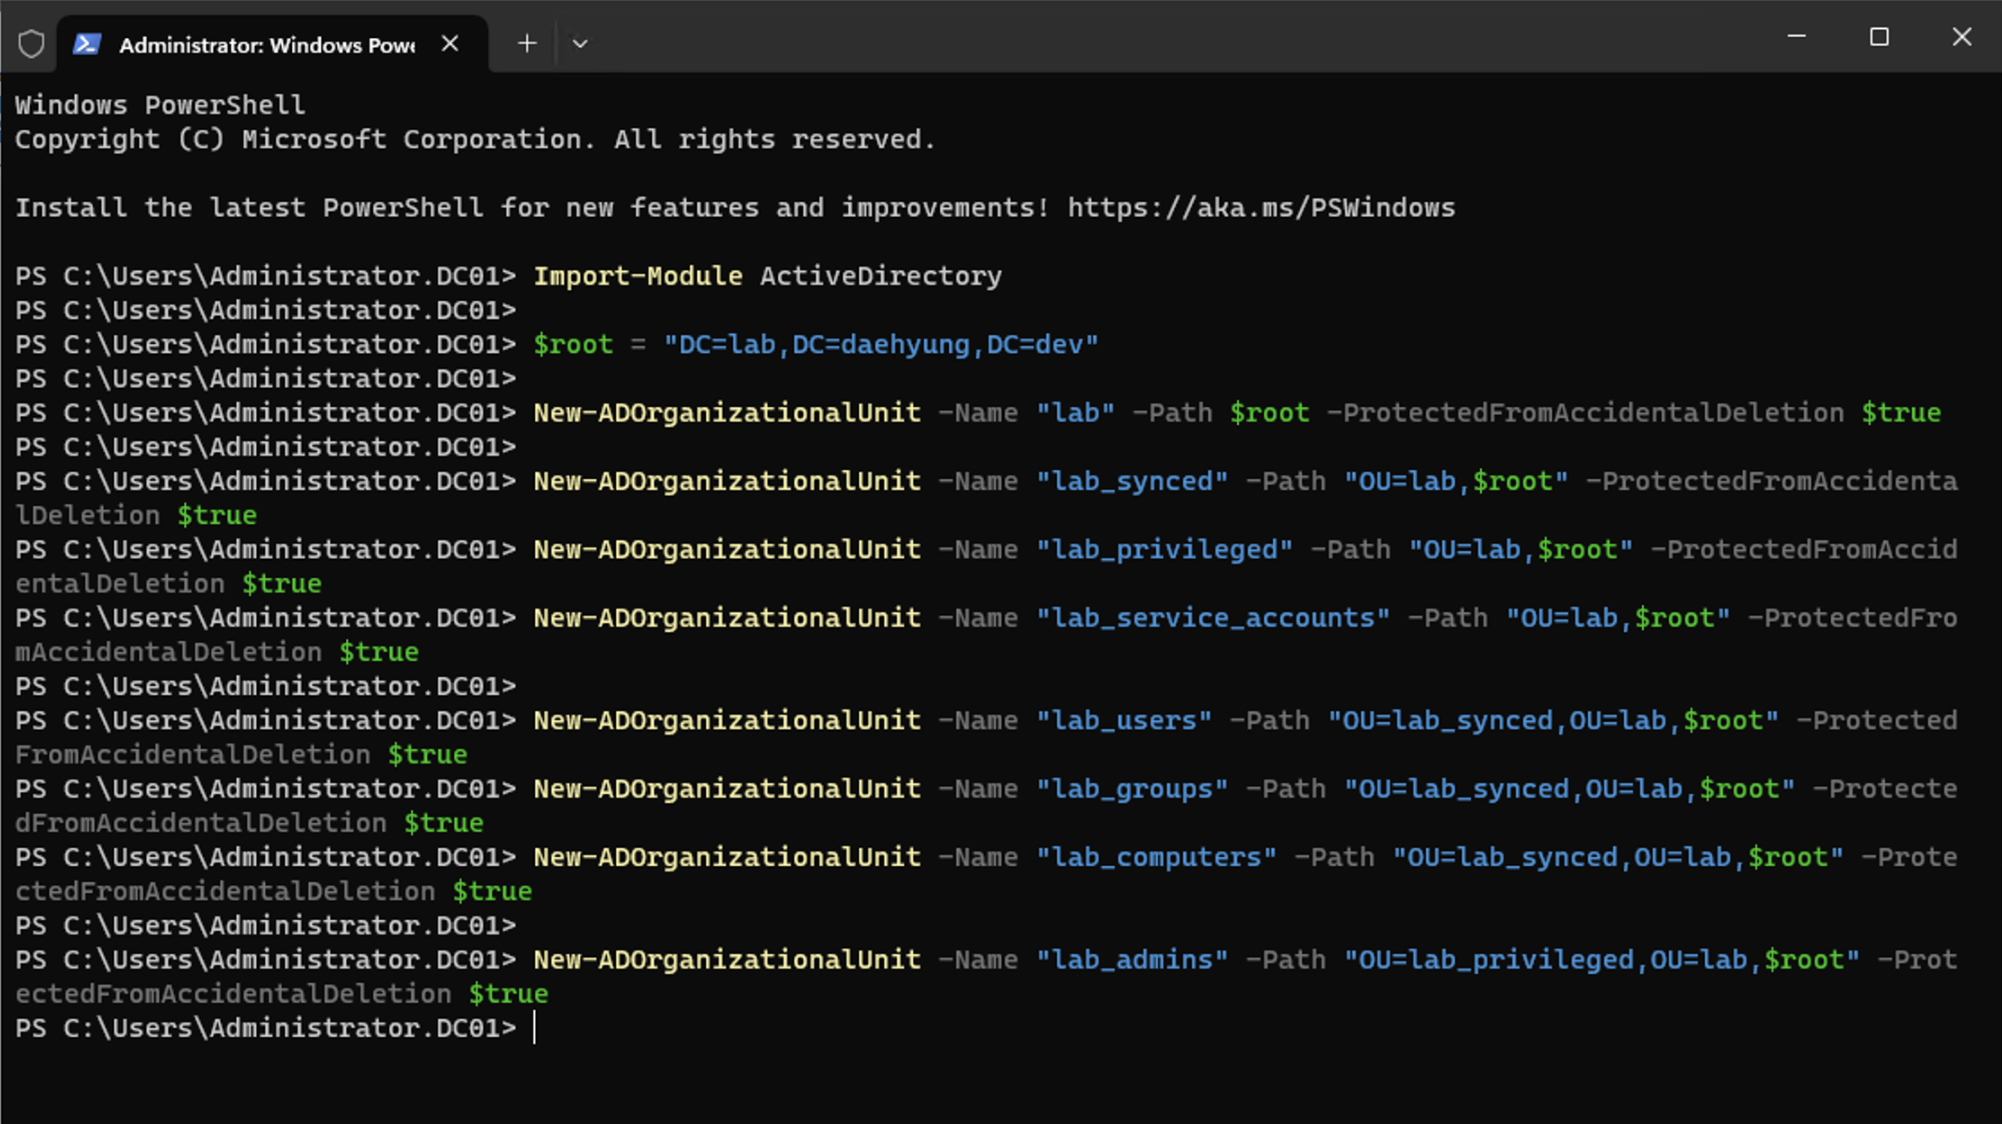
Task: Click the "lab_service_accounts" name value
Action: (x=1213, y=618)
